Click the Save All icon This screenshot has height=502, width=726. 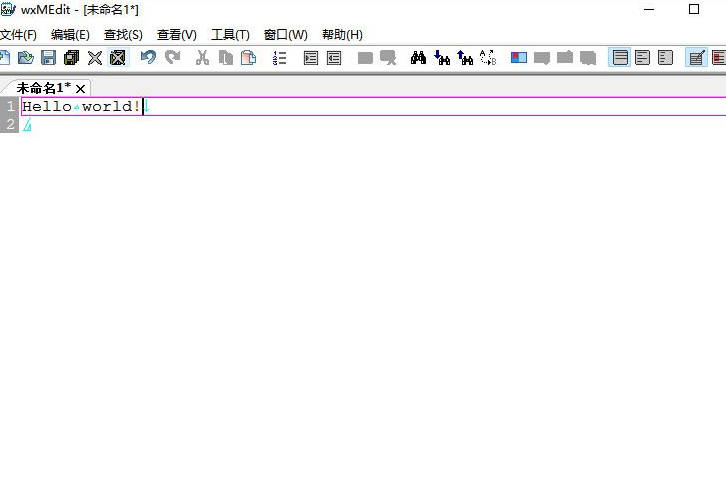71,58
